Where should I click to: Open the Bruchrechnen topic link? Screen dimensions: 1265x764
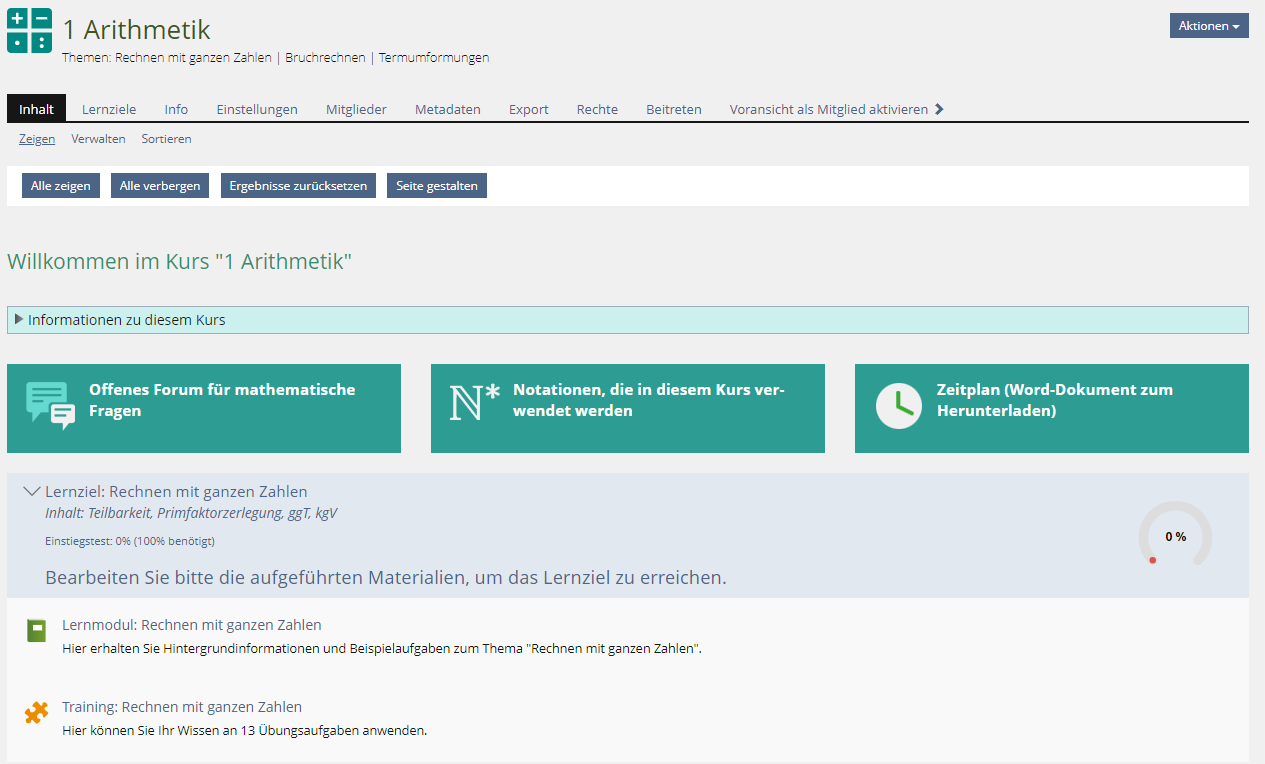click(323, 57)
